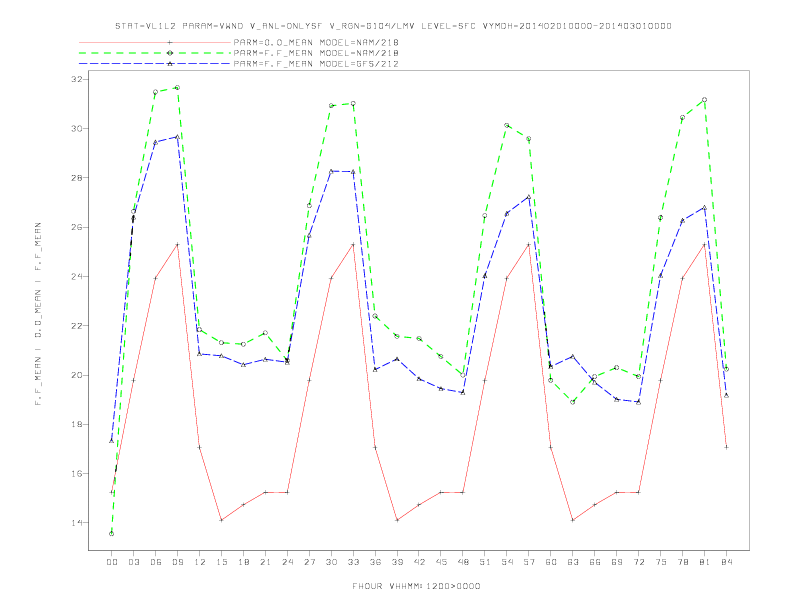The image size is (792, 612).
Task: Click blue triangle data point at hour 30
Action: click(x=331, y=171)
